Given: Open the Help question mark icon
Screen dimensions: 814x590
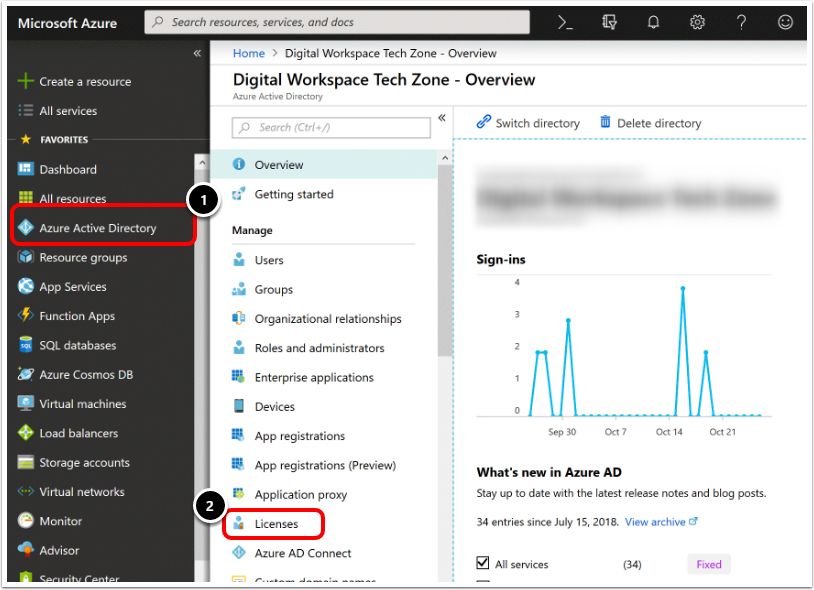Looking at the screenshot, I should (741, 22).
